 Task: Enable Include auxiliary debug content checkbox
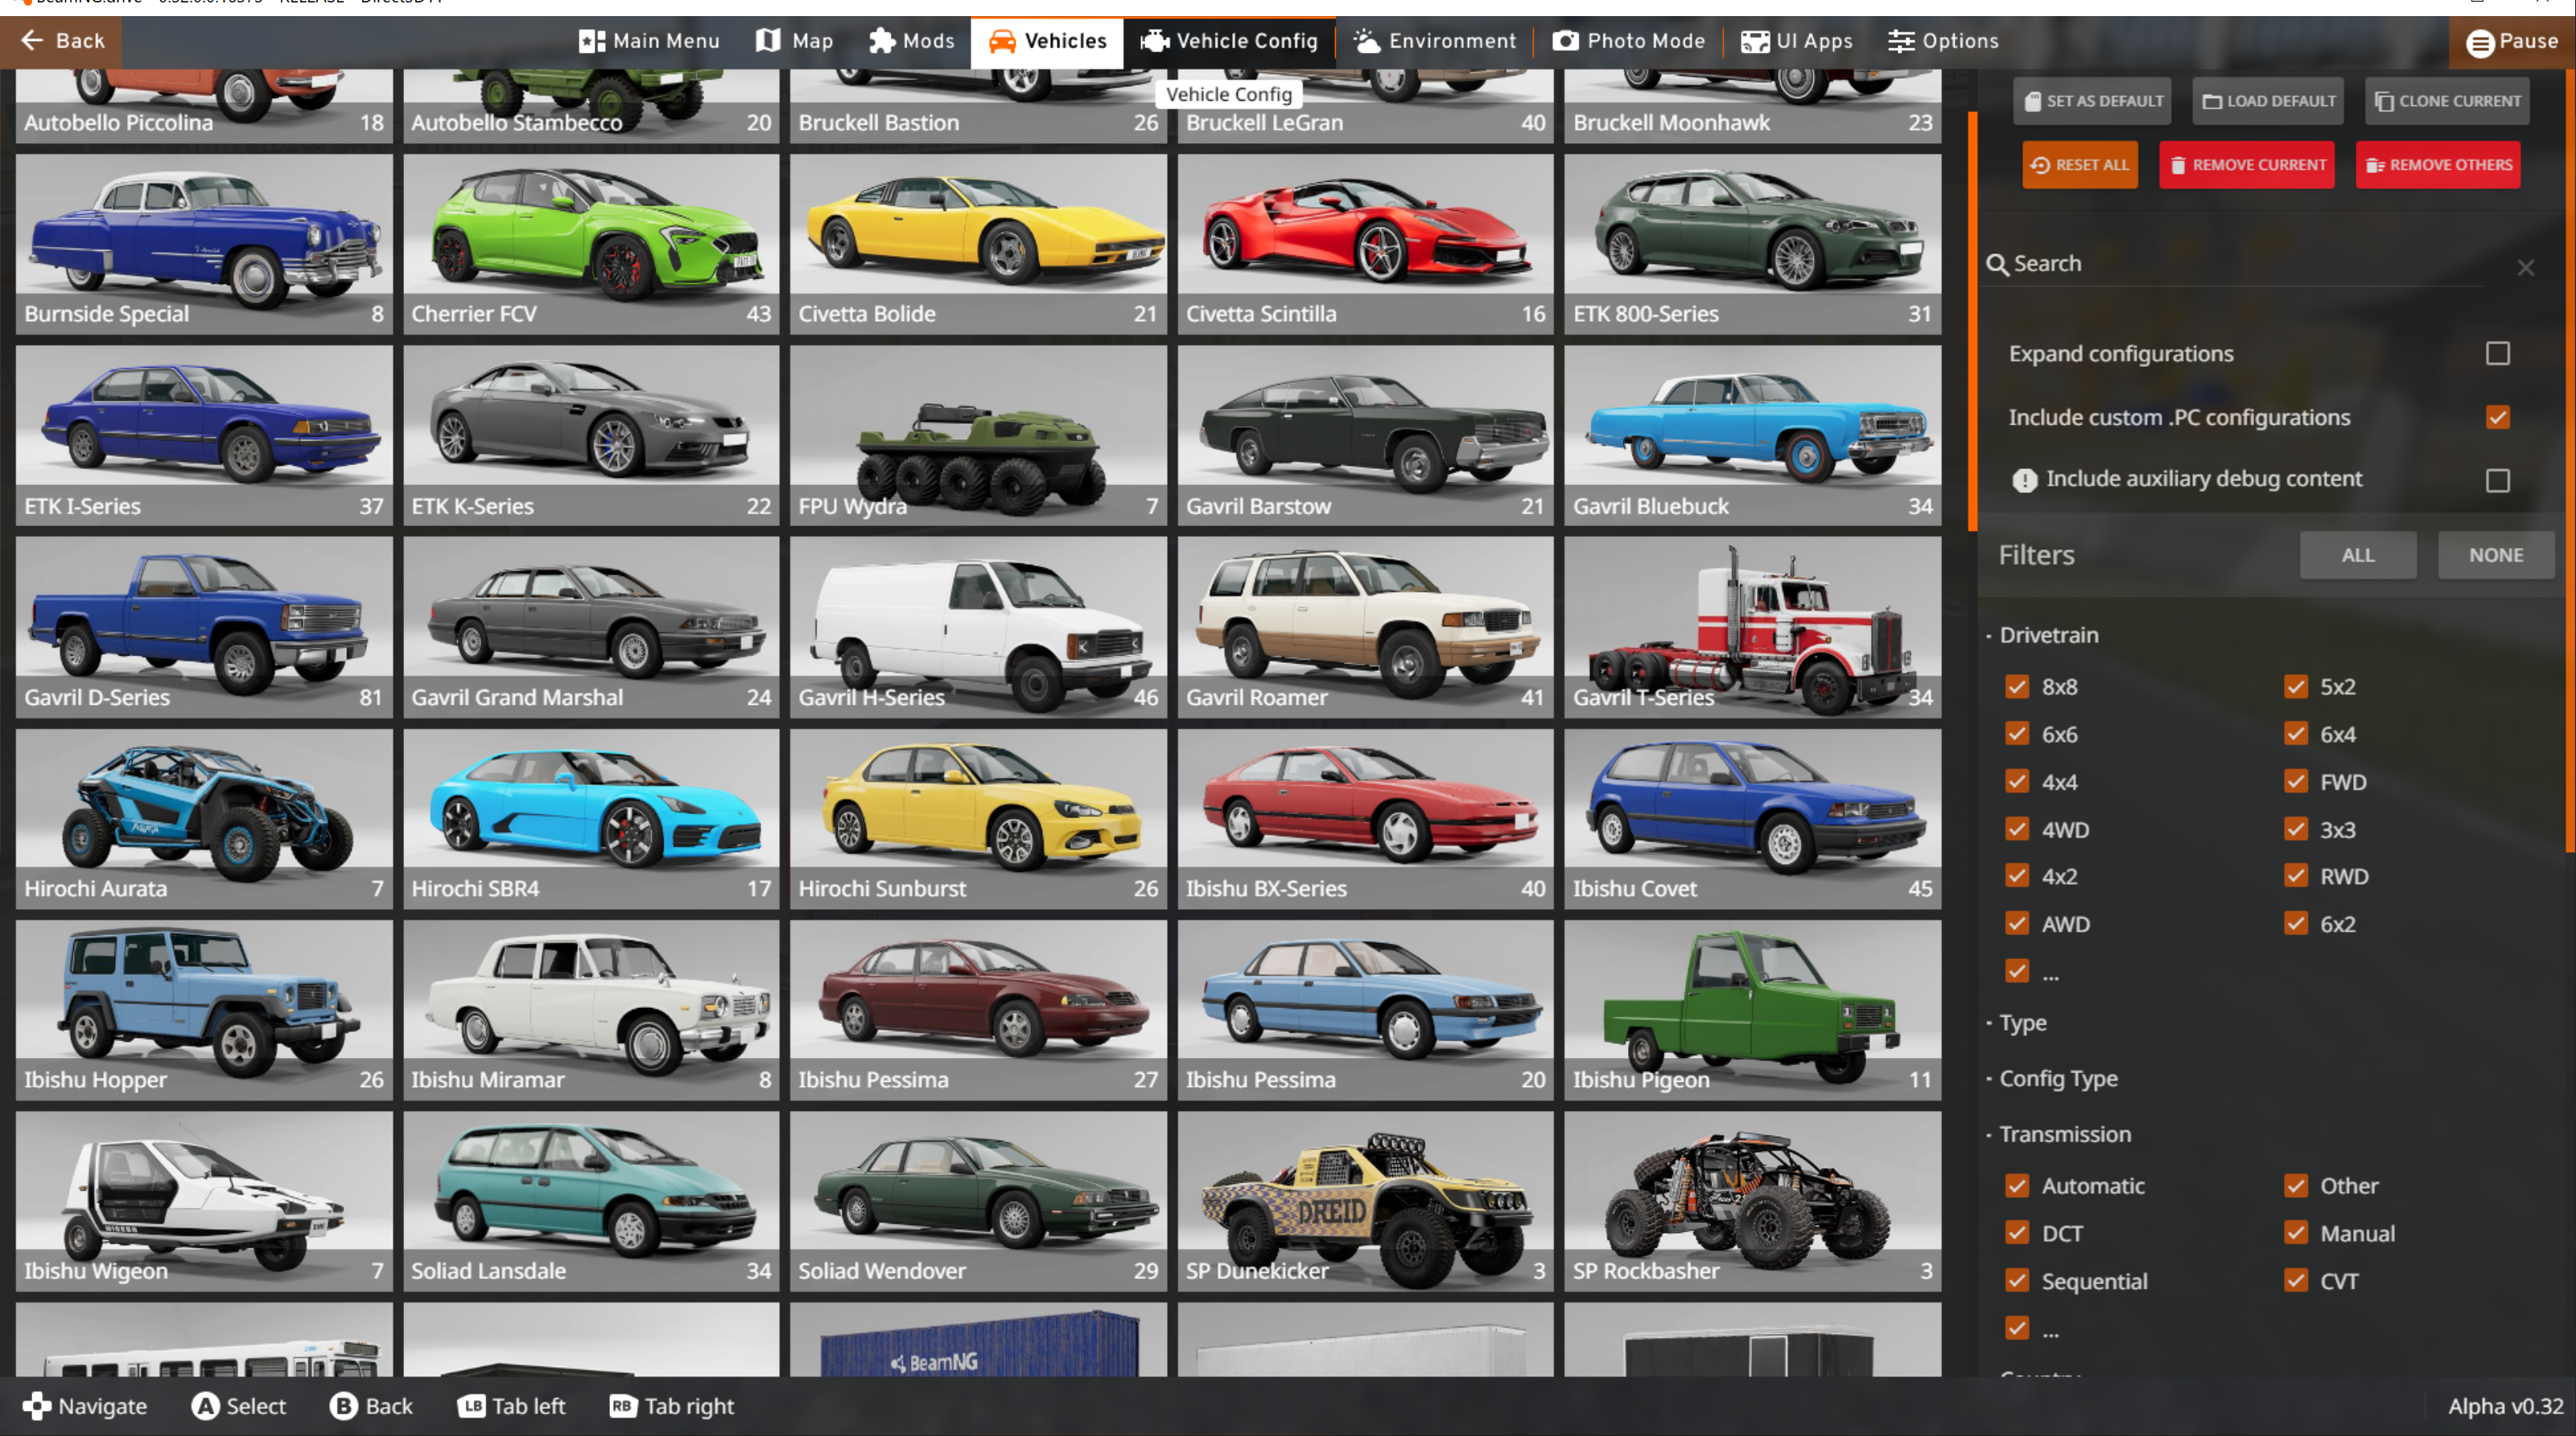click(2498, 481)
